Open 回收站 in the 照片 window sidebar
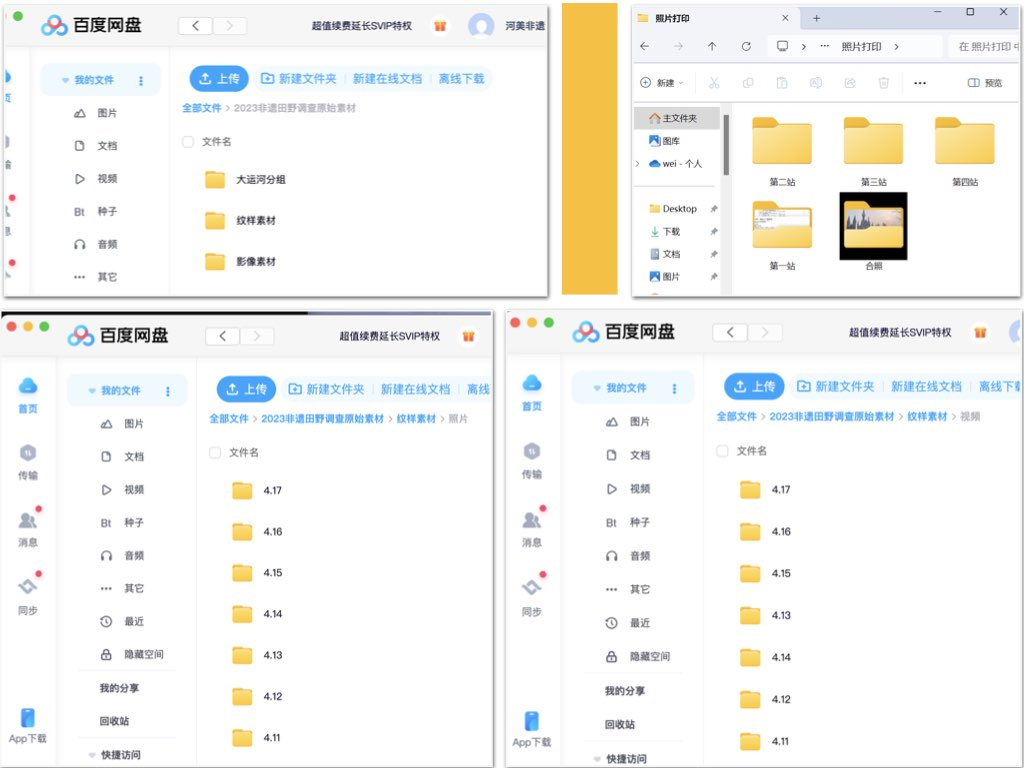Image resolution: width=1024 pixels, height=768 pixels. (x=114, y=721)
